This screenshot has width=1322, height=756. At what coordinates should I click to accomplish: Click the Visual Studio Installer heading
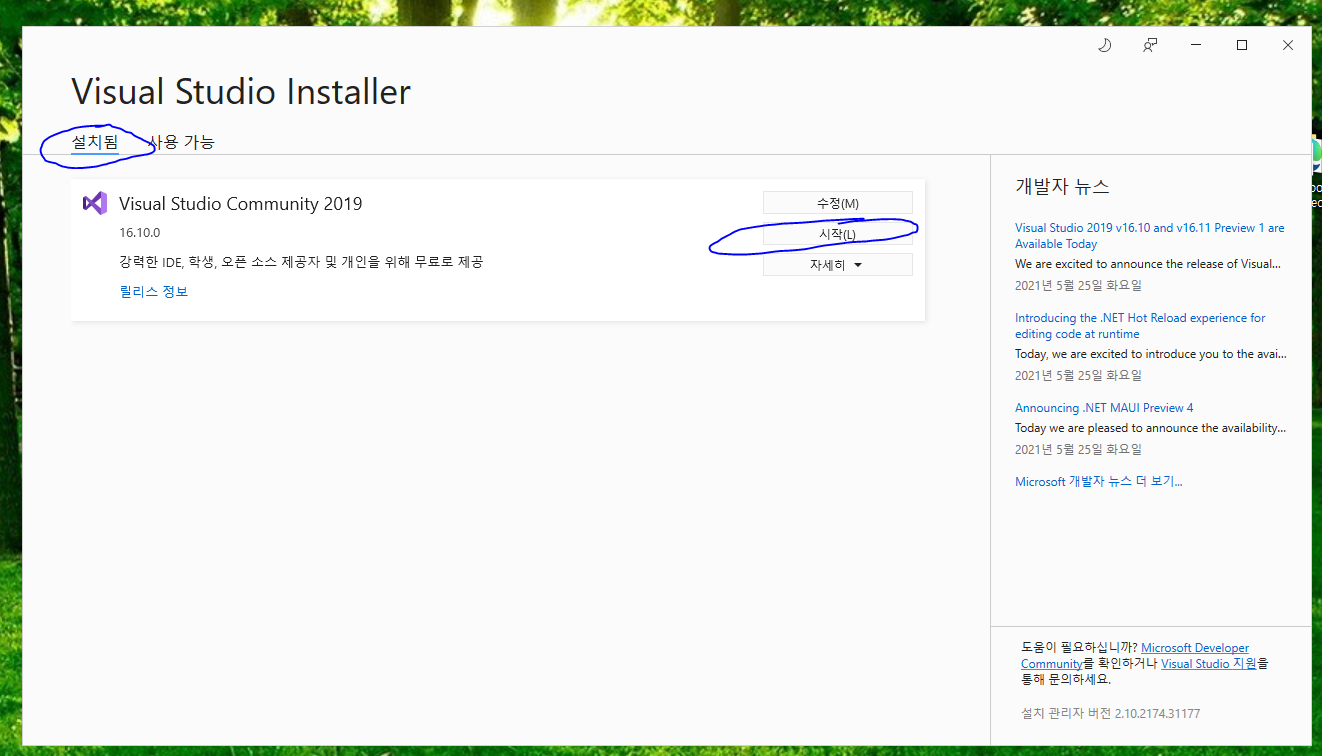pos(241,92)
